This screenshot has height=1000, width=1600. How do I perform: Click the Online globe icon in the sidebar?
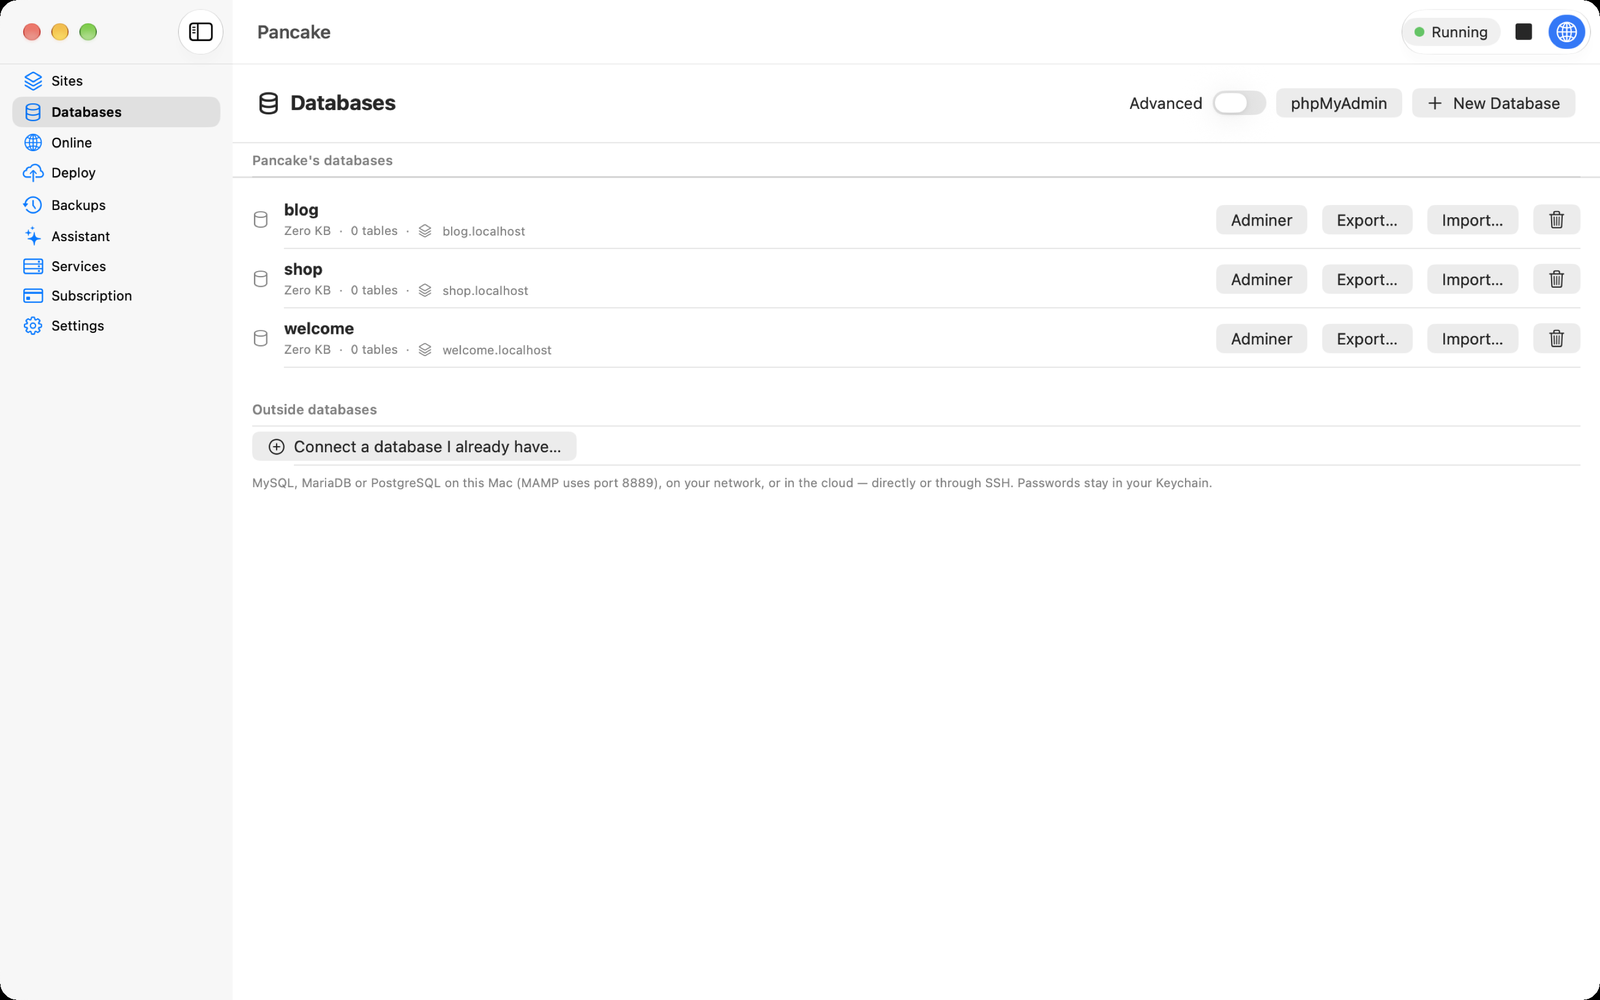pyautogui.click(x=33, y=143)
